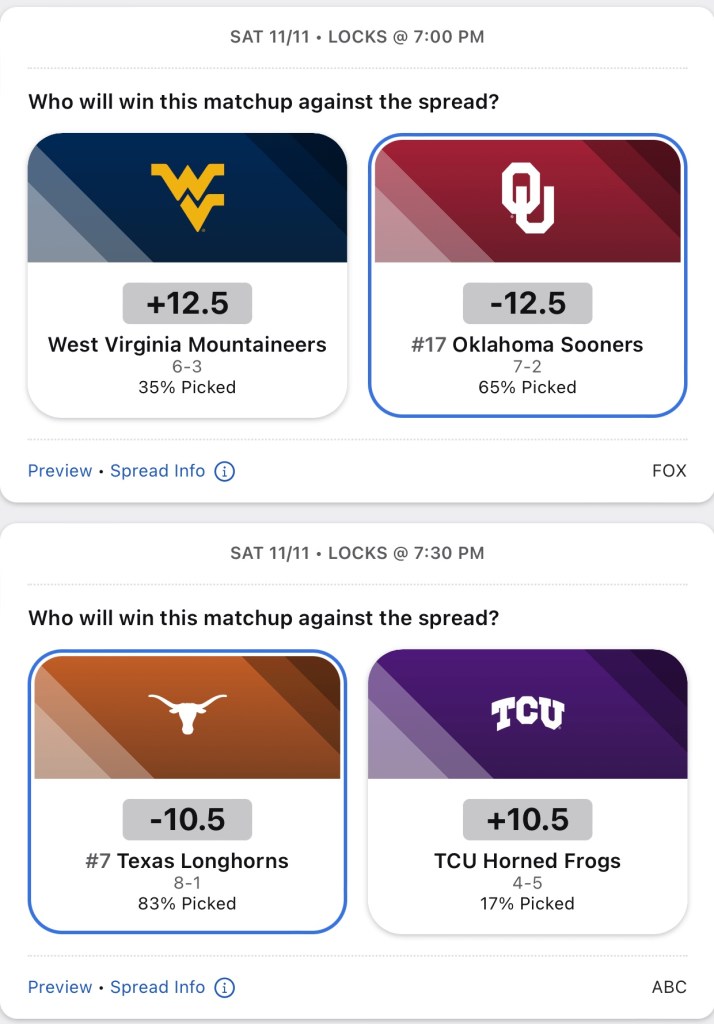This screenshot has width=714, height=1024.
Task: Open Spread Info icon for Oklahoma game
Action: point(225,470)
